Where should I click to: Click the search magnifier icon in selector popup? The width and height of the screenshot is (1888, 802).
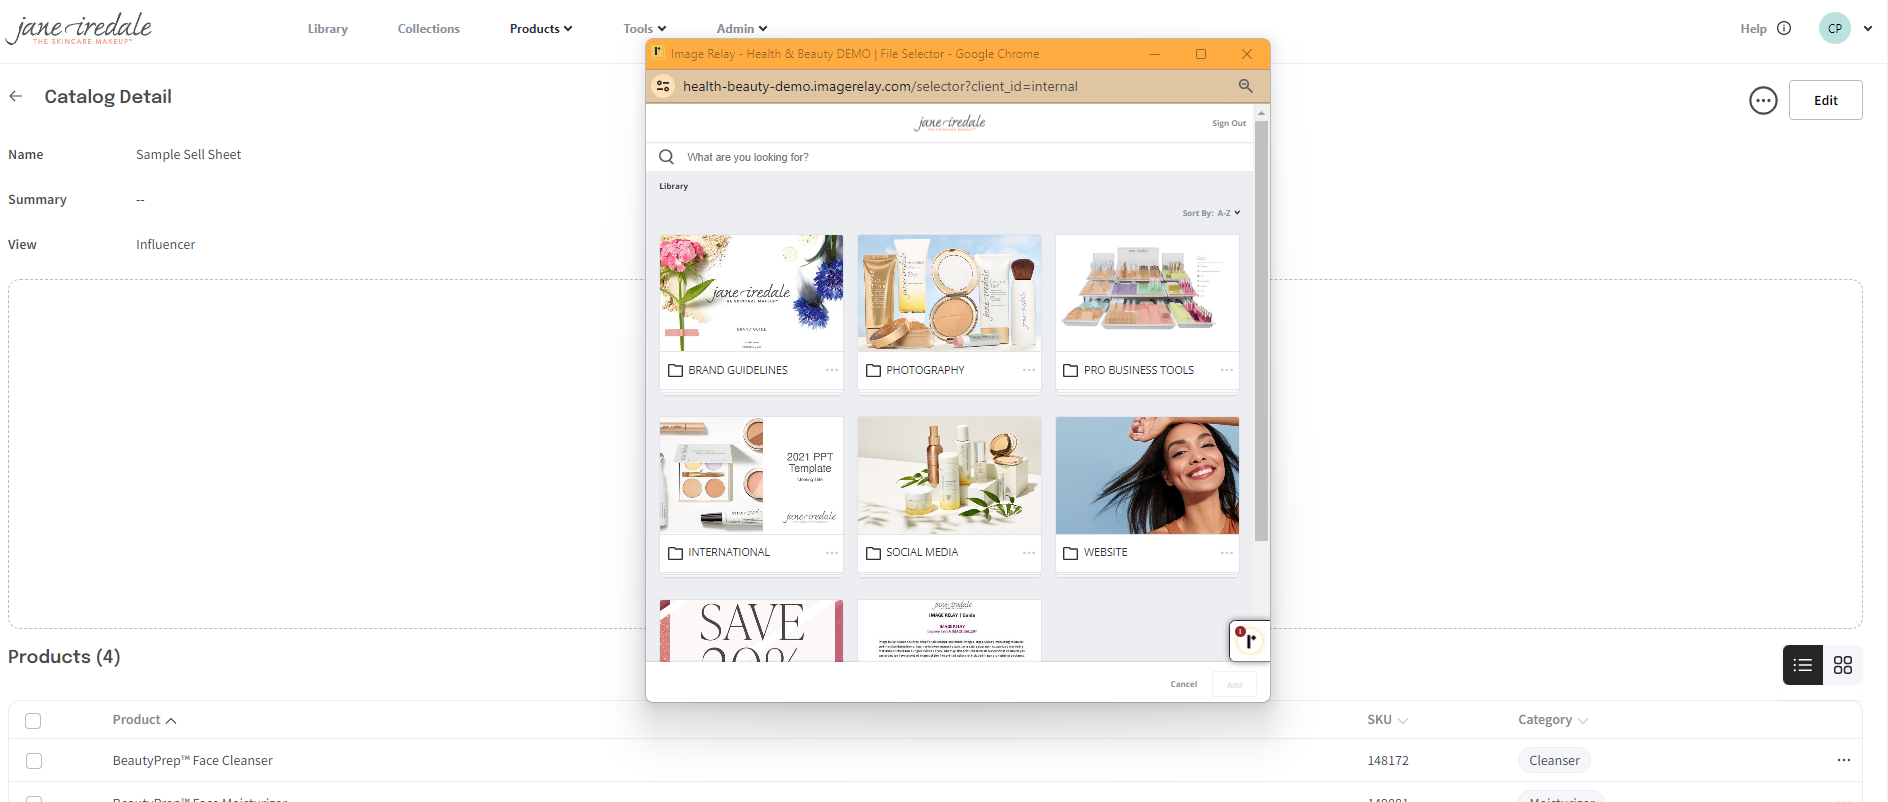pyautogui.click(x=667, y=157)
